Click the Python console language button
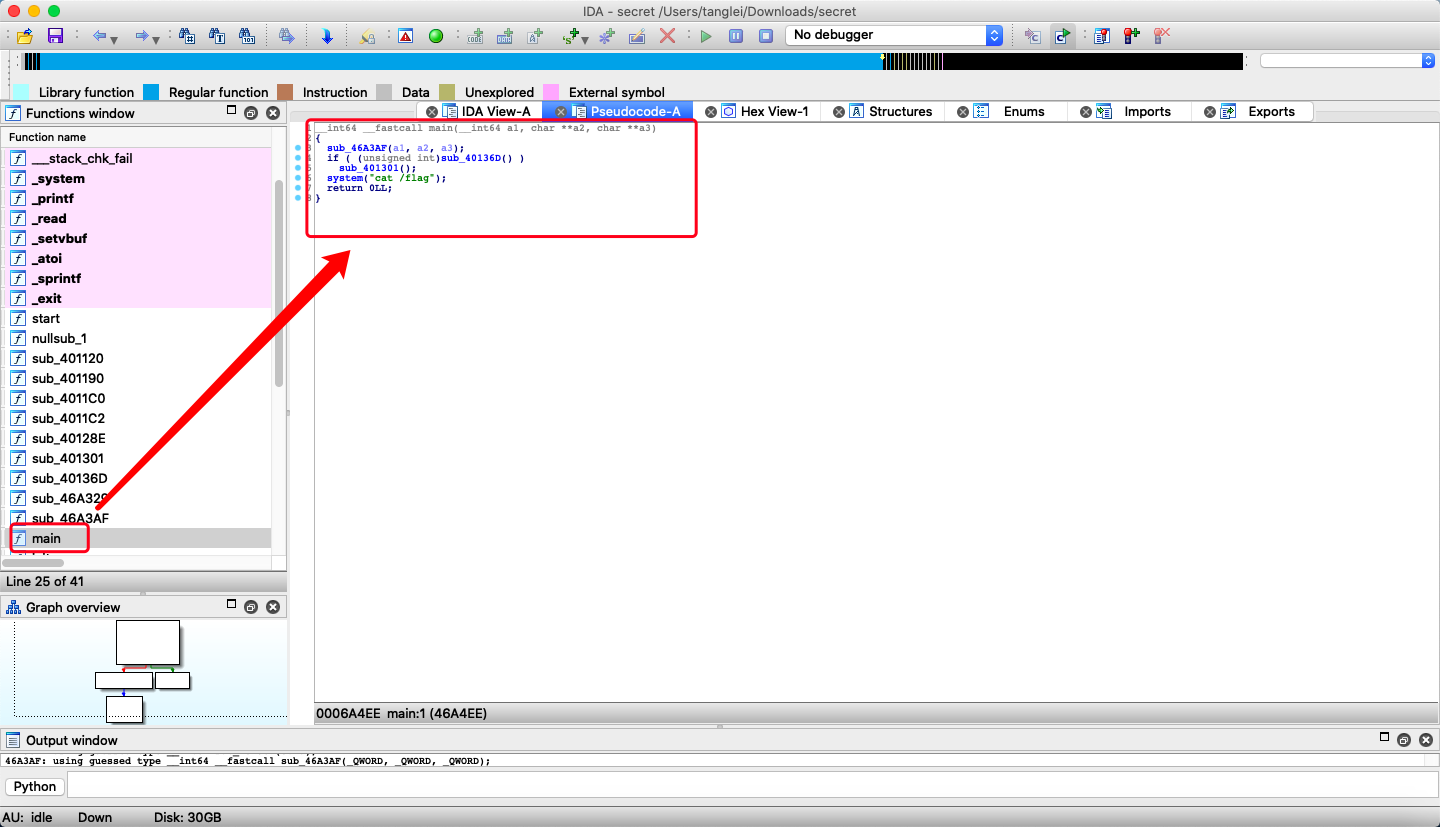Viewport: 1440px width, 827px height. point(35,786)
